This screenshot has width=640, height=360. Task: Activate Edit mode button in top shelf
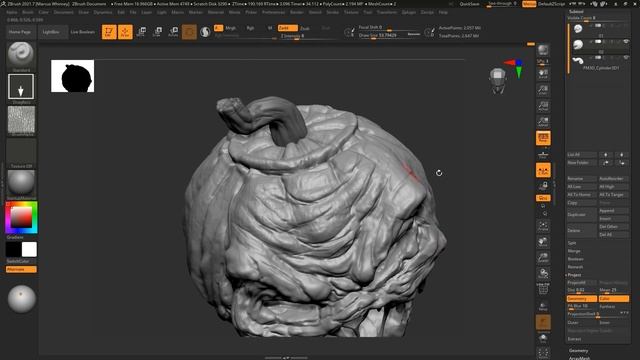tap(109, 32)
